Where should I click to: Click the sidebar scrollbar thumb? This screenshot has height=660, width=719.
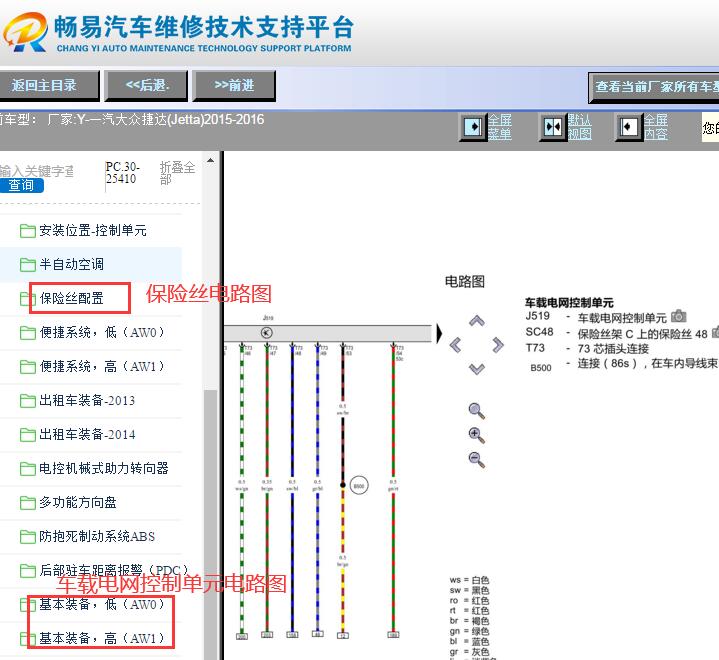[x=210, y=525]
